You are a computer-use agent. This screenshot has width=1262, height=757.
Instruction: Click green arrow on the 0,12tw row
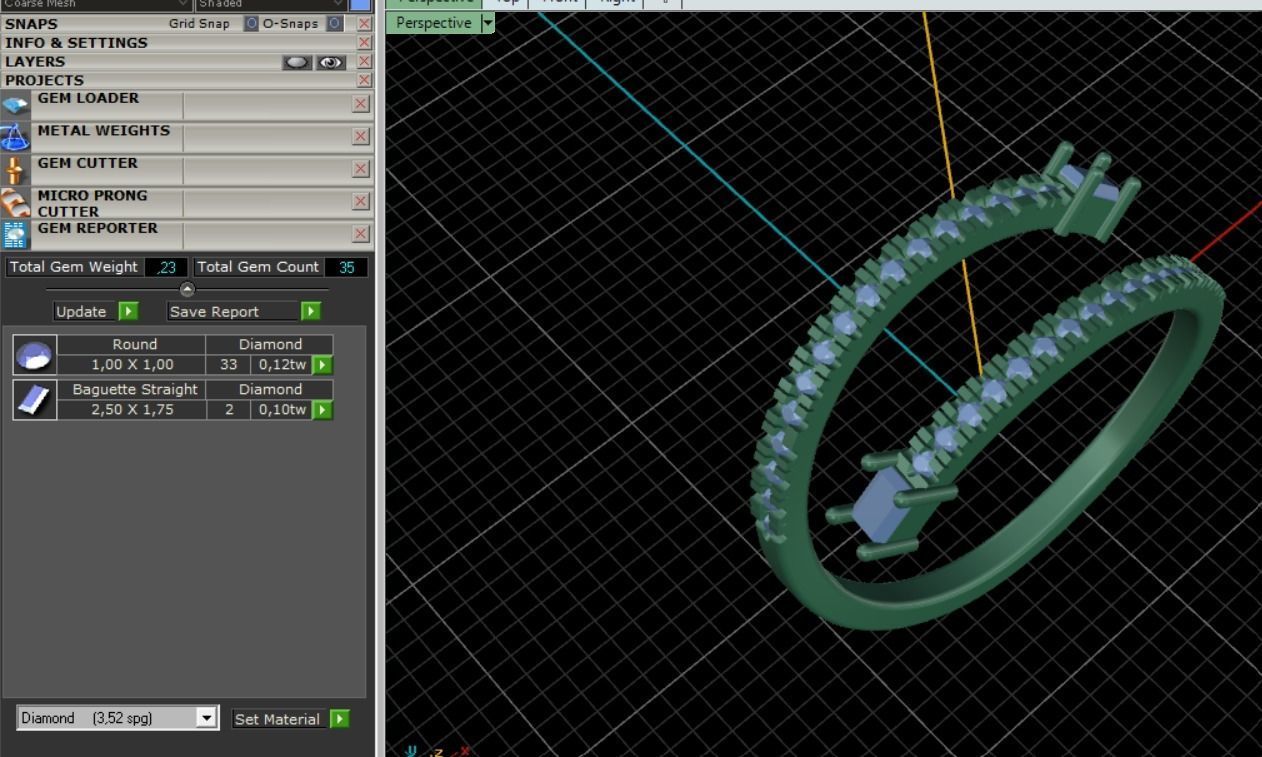tap(322, 365)
